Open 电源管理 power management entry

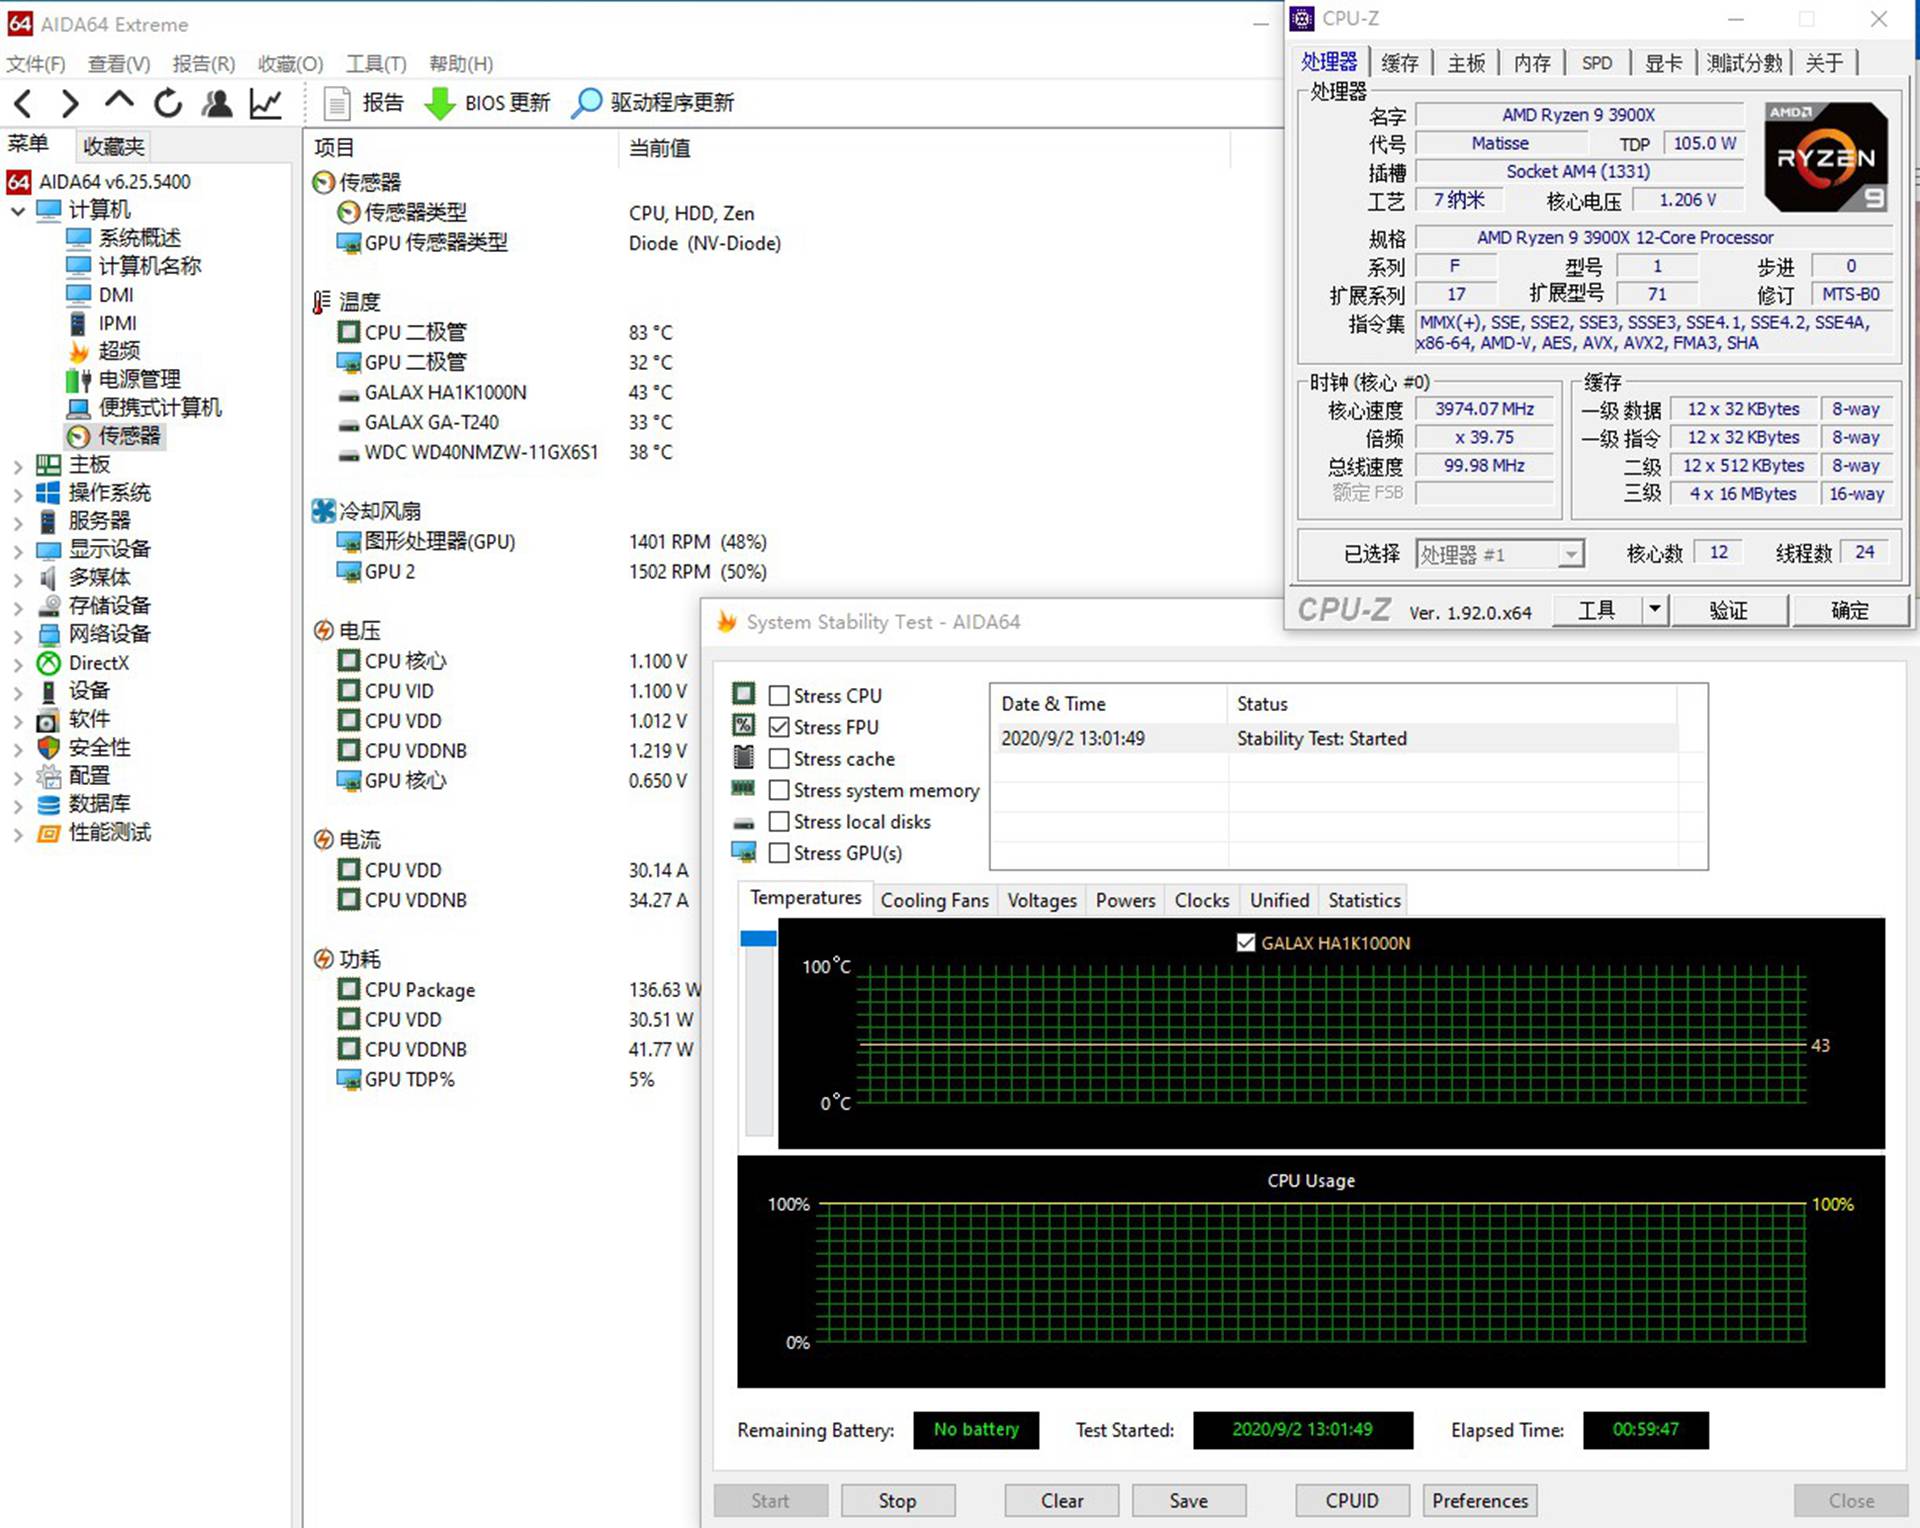click(x=124, y=380)
